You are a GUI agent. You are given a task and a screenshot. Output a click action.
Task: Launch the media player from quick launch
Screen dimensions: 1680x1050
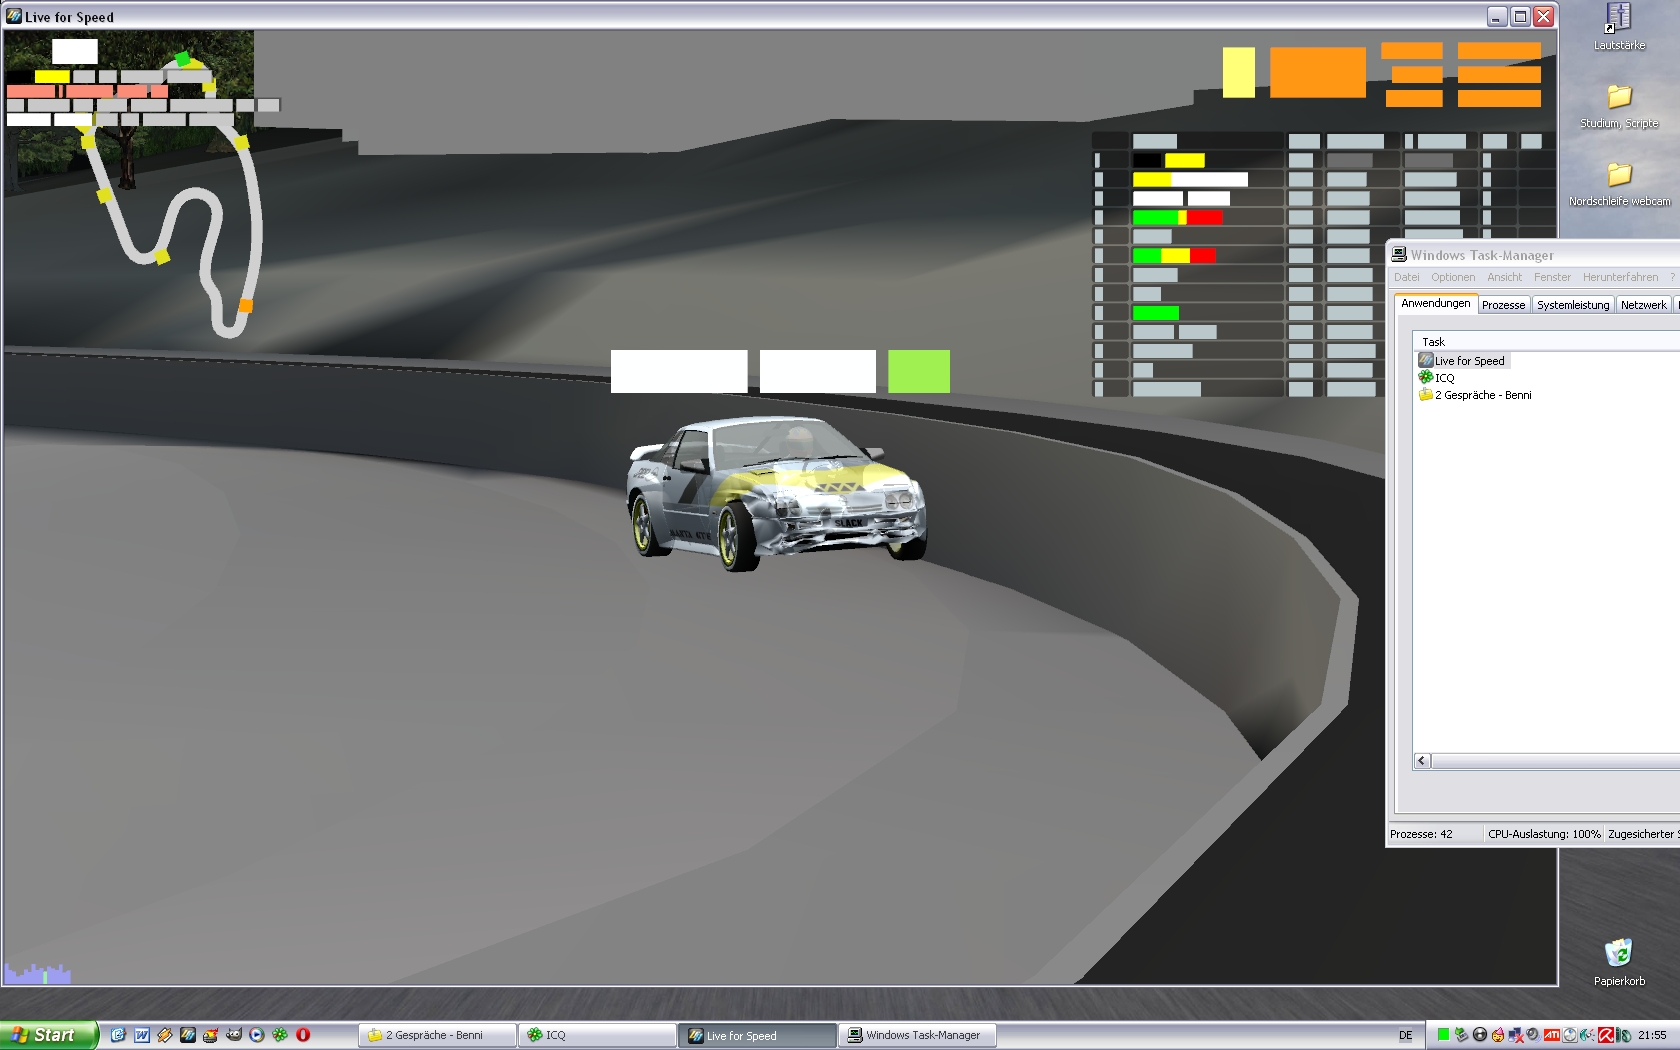257,1035
